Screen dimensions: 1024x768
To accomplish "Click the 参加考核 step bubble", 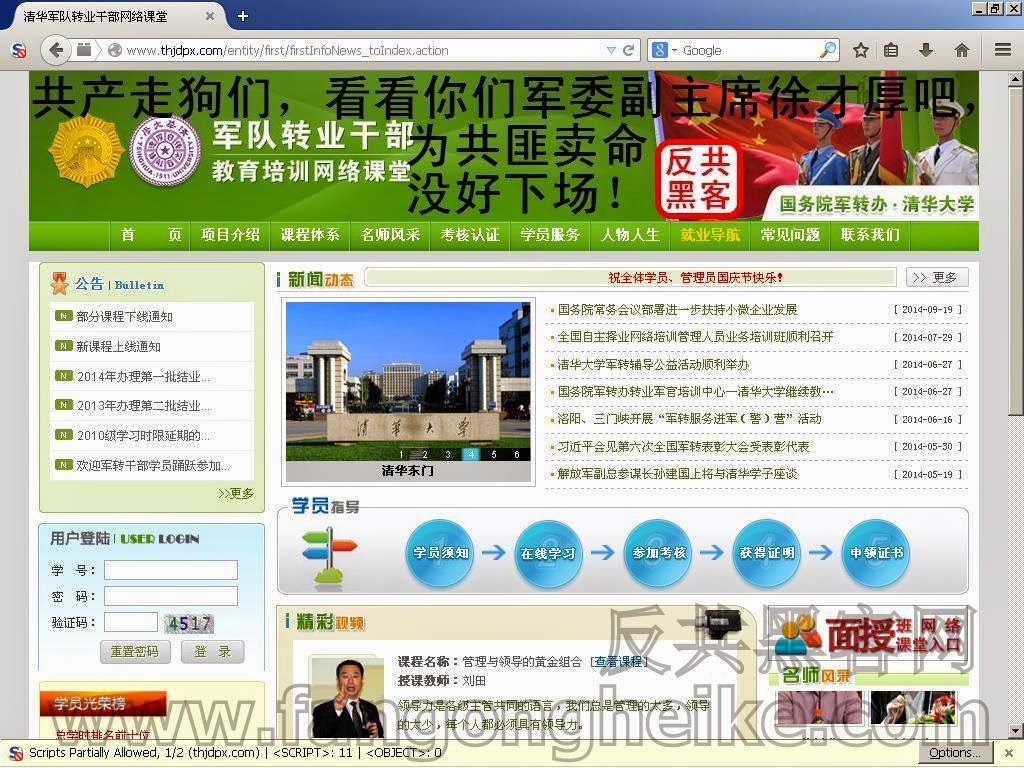I will 658,553.
